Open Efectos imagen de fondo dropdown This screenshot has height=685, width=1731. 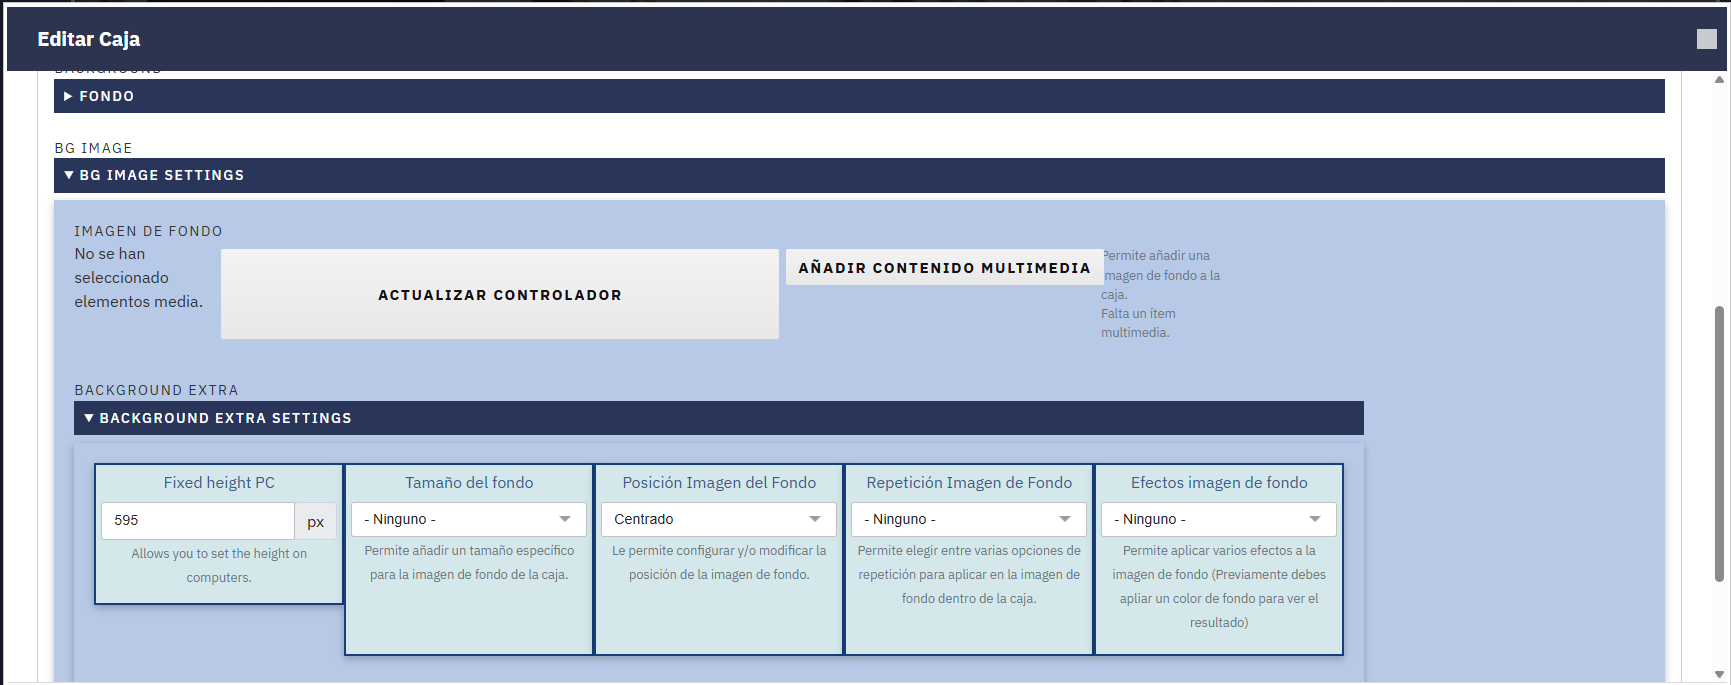pos(1219,519)
